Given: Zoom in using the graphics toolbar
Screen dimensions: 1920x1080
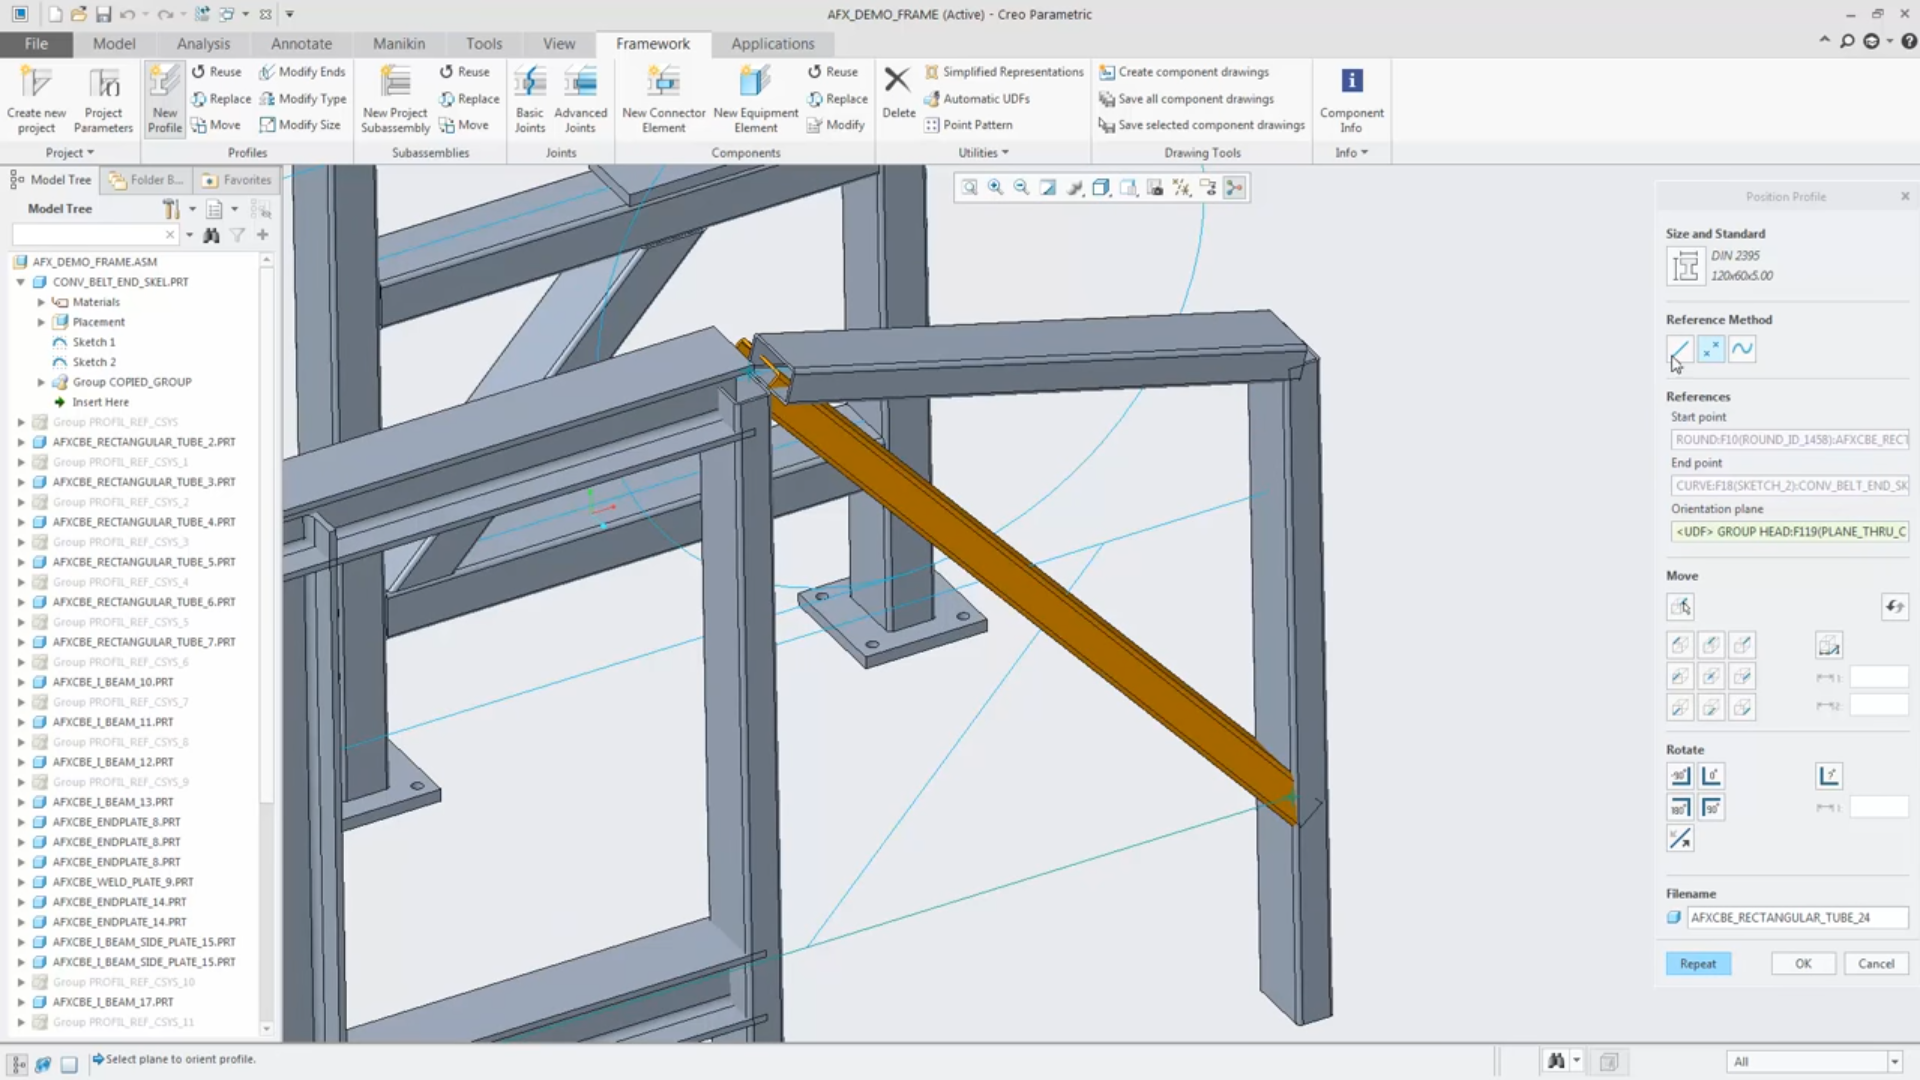Looking at the screenshot, I should pos(995,188).
